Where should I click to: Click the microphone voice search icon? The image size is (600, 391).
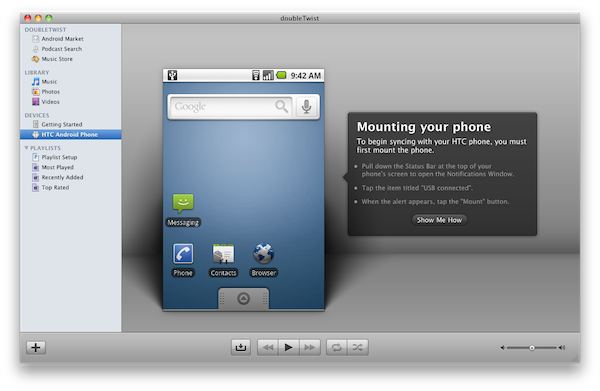pos(306,107)
